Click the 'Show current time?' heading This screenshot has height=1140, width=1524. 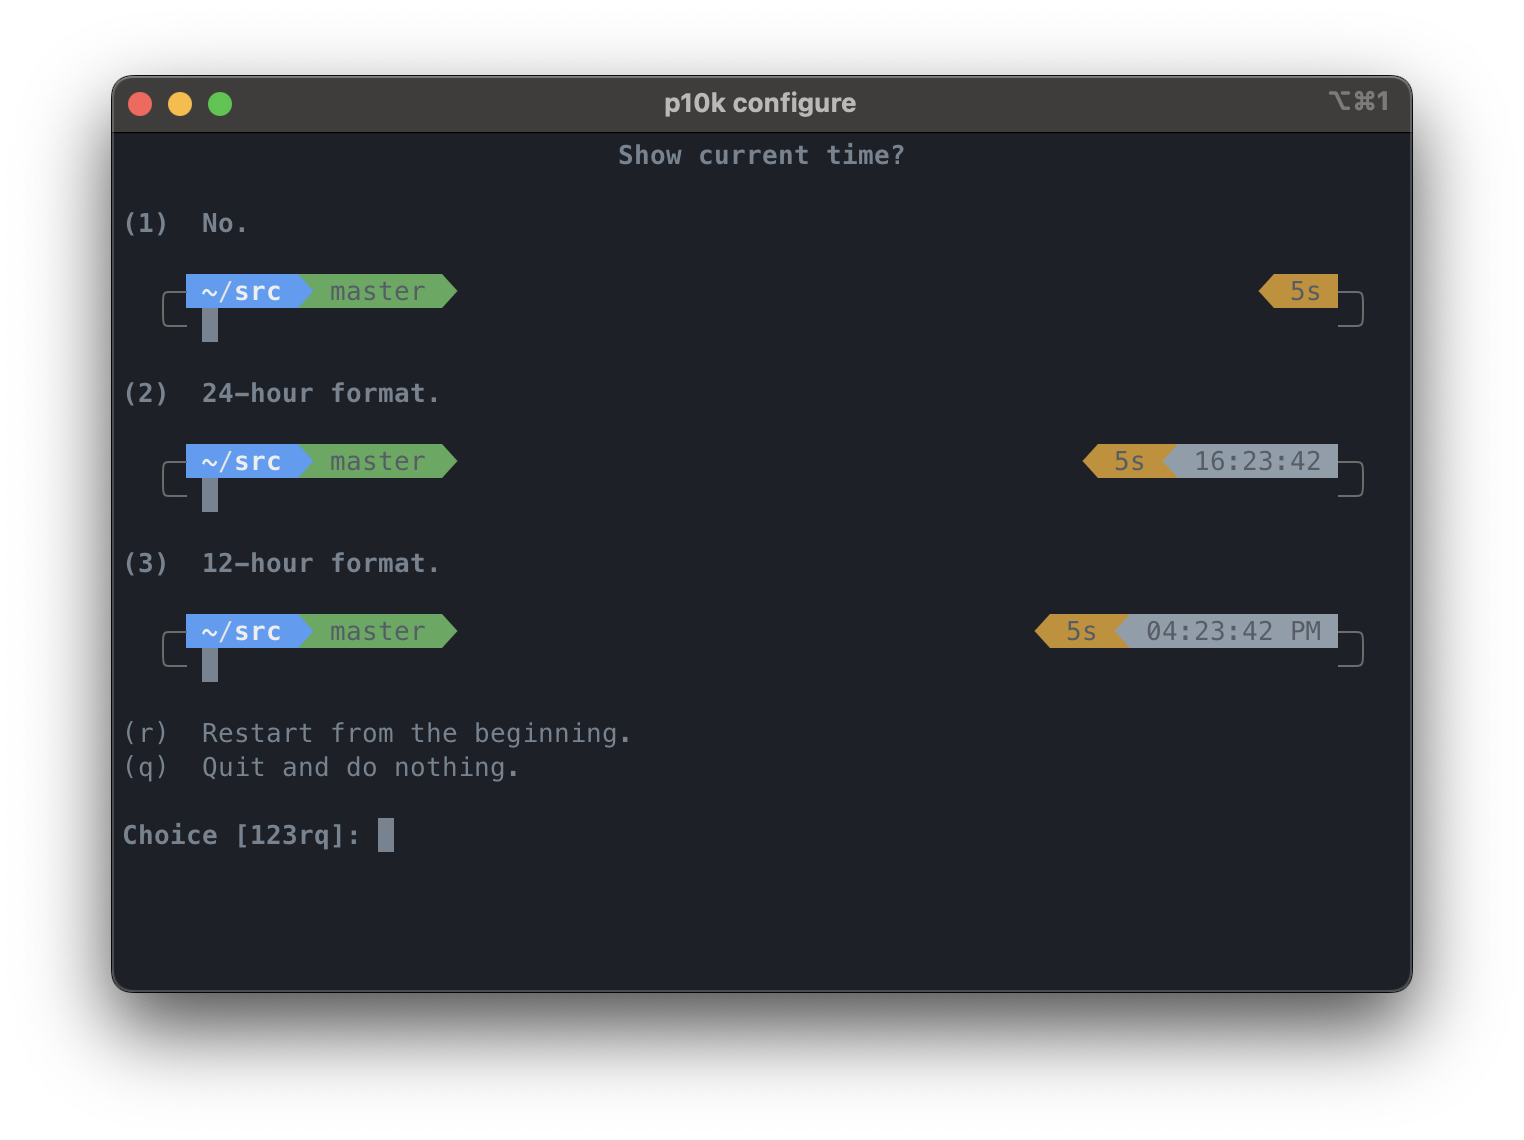tap(761, 155)
